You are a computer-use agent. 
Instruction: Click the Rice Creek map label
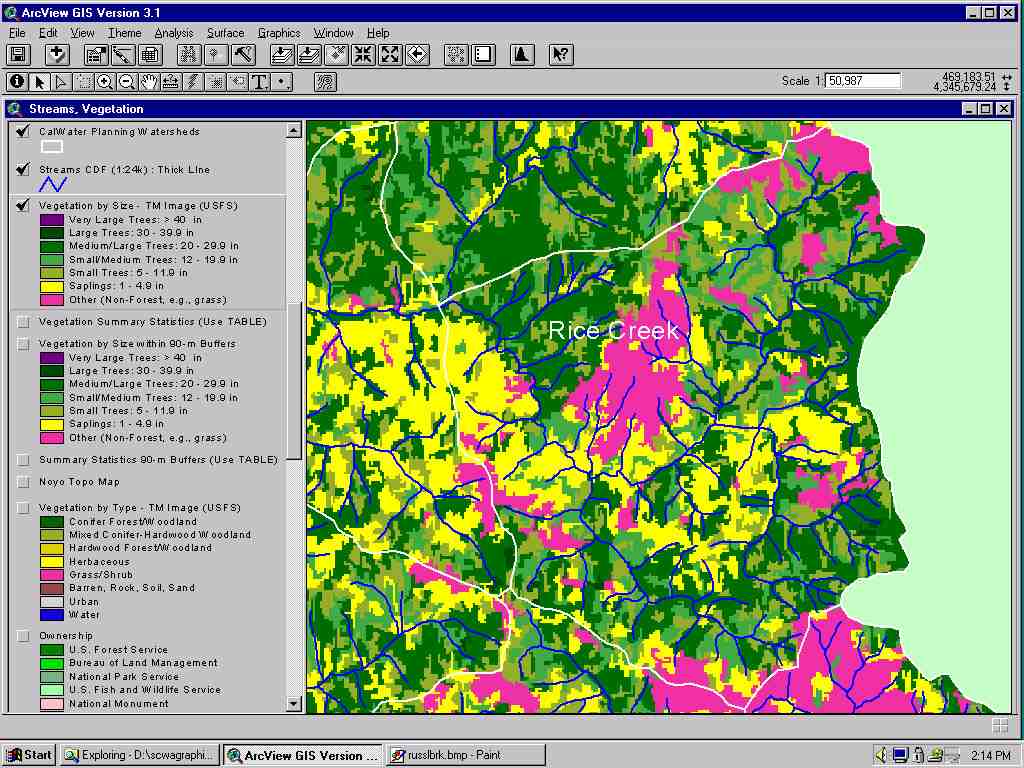point(614,330)
